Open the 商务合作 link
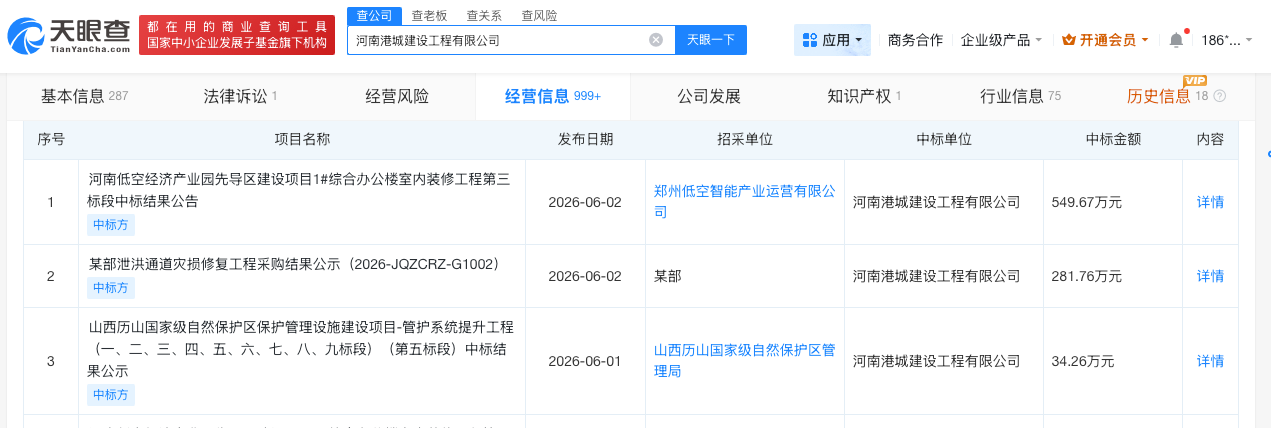This screenshot has width=1271, height=428. [915, 40]
